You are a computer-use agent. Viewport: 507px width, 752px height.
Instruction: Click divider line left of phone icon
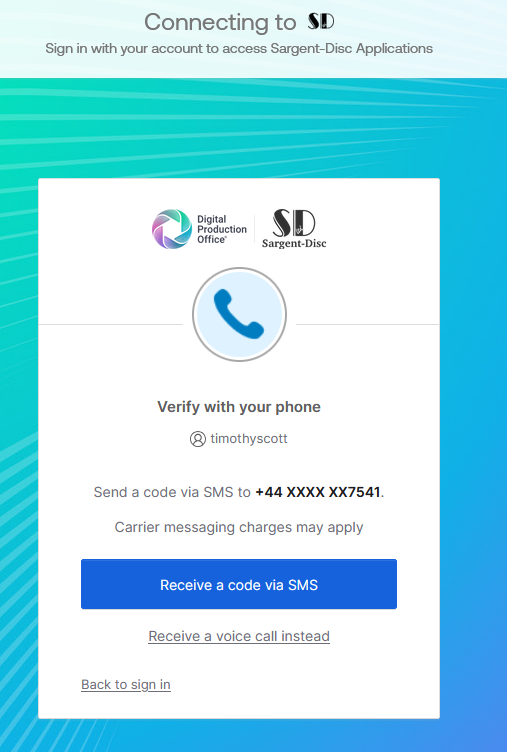(x=110, y=324)
